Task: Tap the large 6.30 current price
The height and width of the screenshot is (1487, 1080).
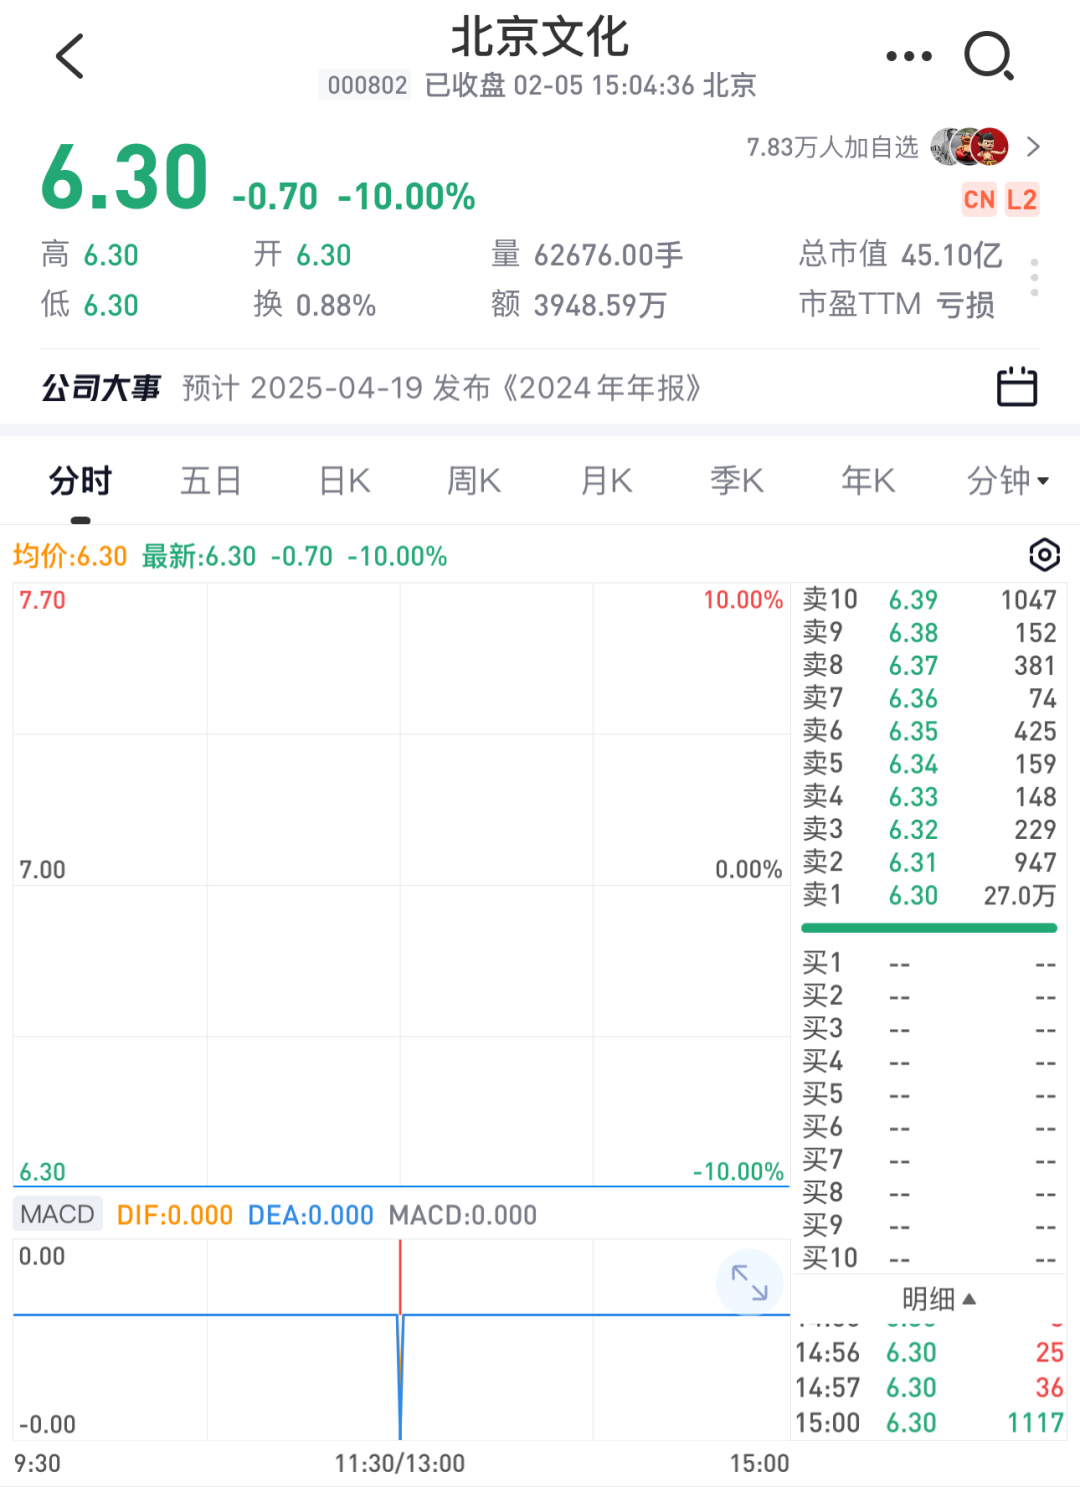Action: point(125,178)
